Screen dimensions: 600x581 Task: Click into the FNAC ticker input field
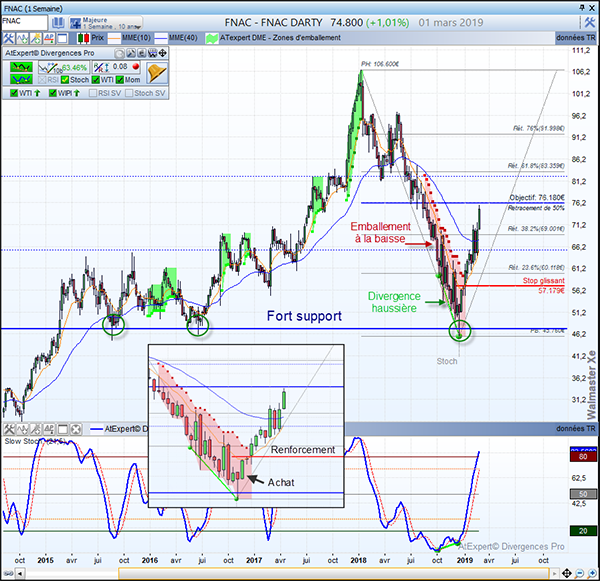[x=24, y=22]
